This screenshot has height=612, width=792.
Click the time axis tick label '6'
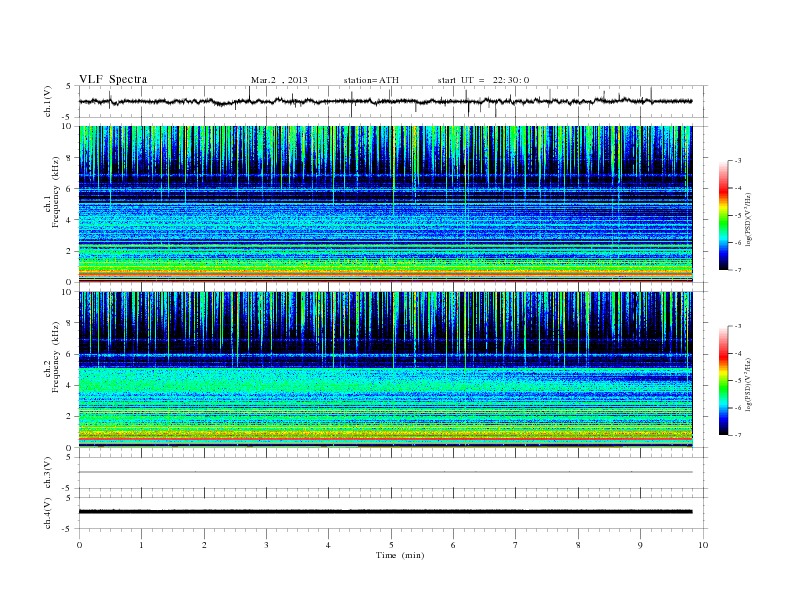453,545
